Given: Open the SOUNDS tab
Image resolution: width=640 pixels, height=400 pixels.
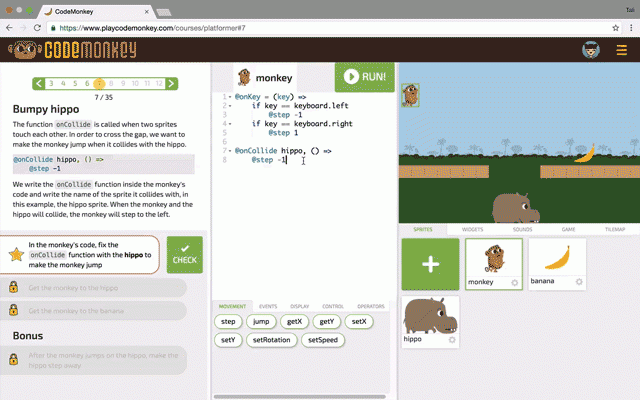Looking at the screenshot, I should pos(522,229).
